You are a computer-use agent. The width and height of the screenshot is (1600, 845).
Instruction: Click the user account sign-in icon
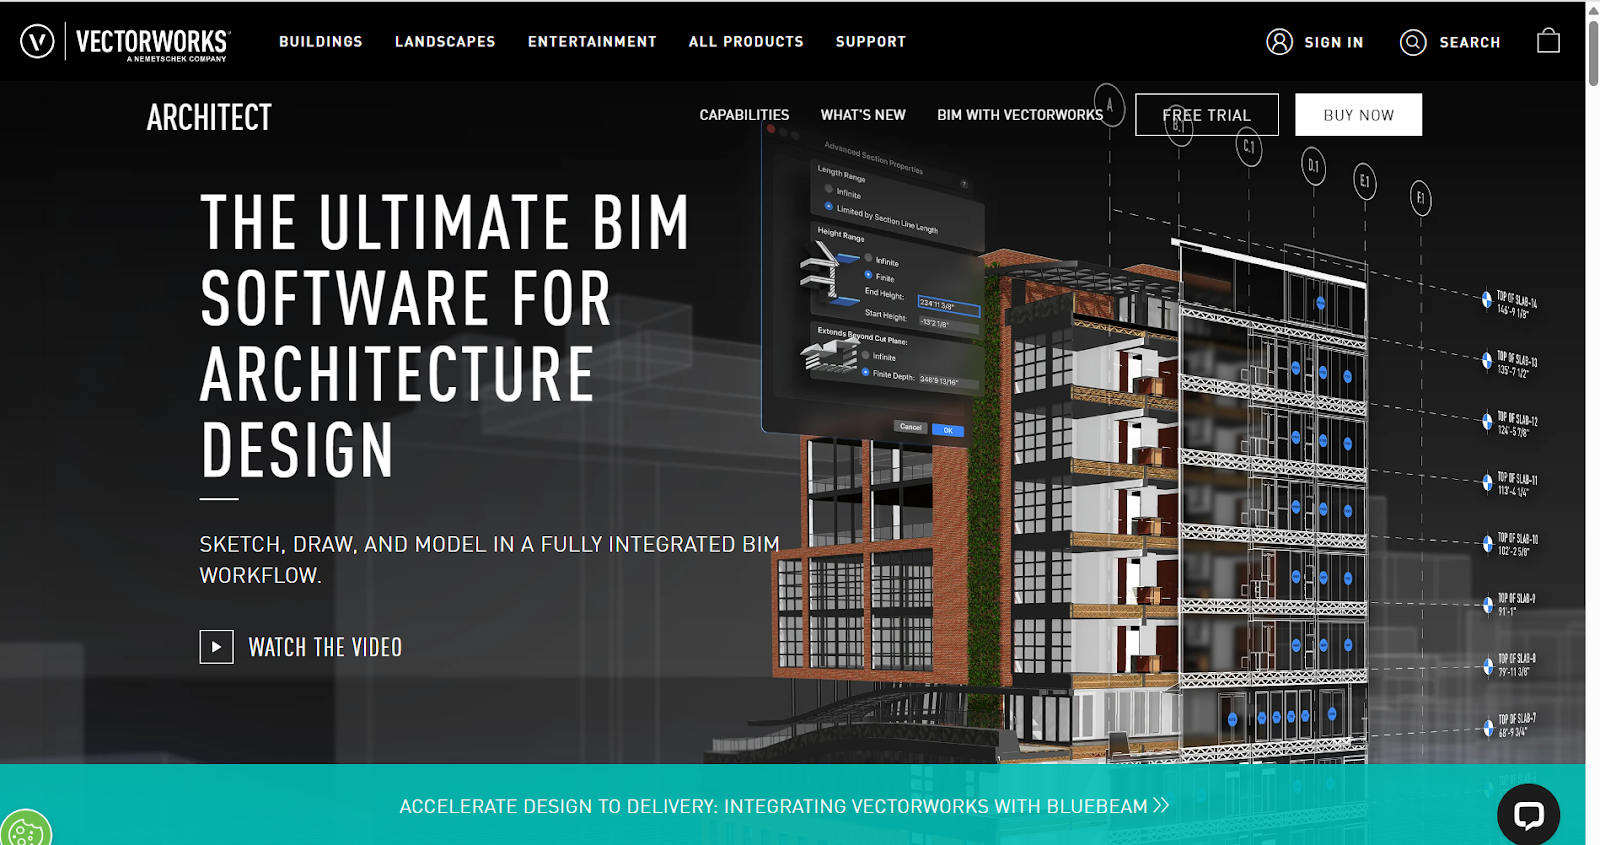pyautogui.click(x=1280, y=42)
